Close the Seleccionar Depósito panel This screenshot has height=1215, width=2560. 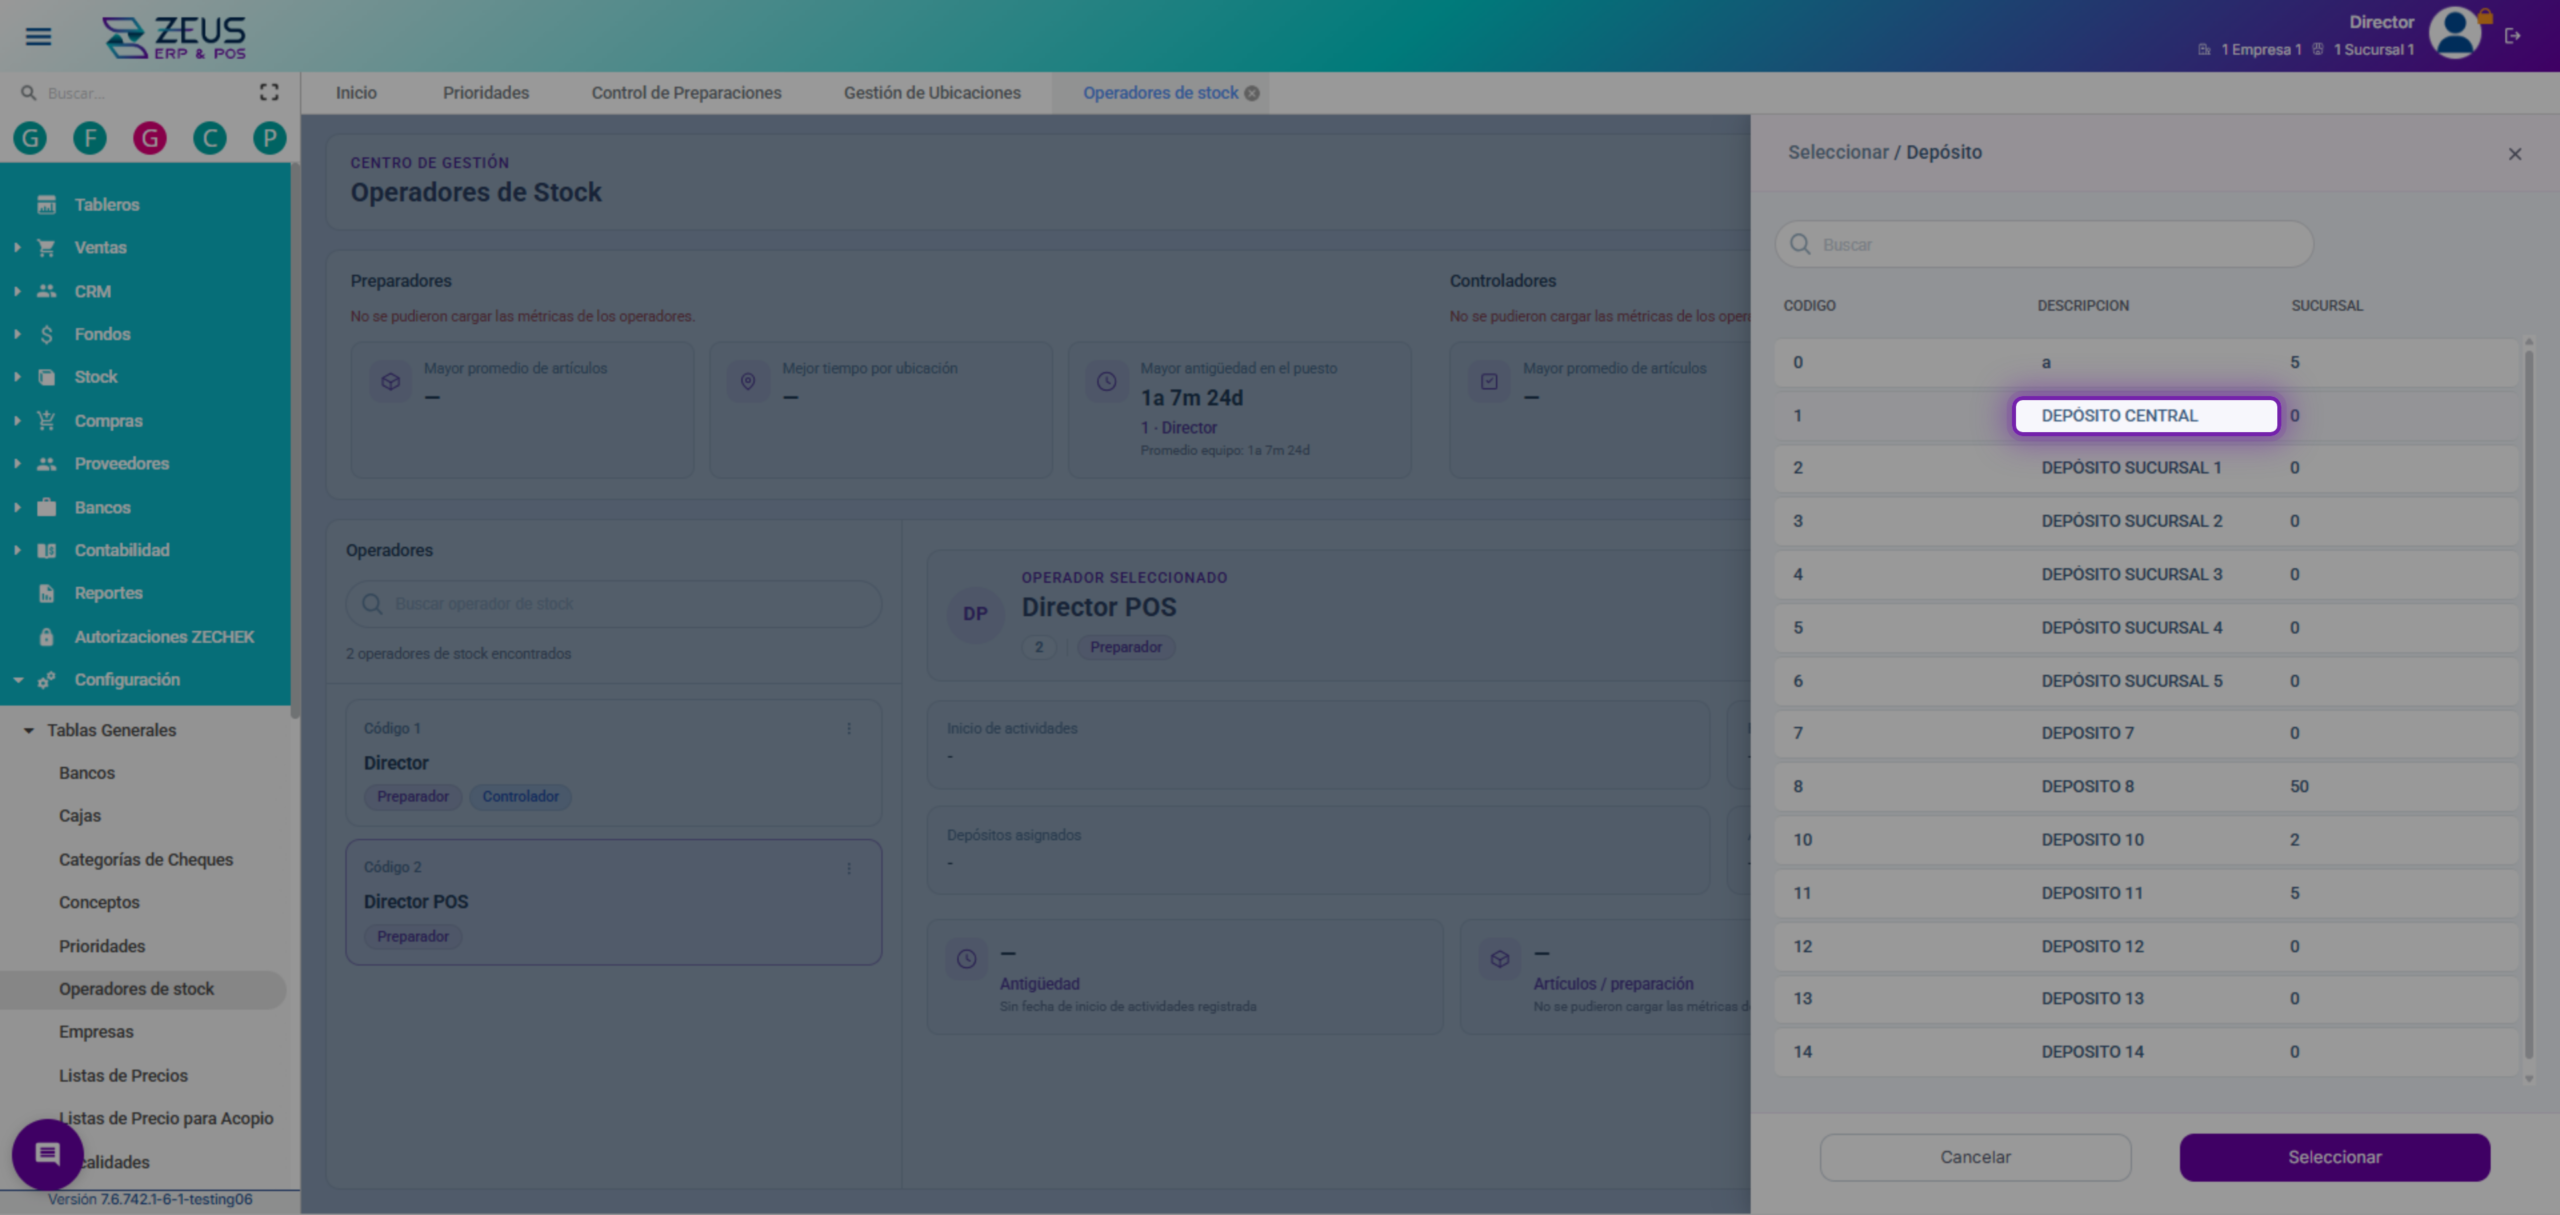tap(2515, 154)
